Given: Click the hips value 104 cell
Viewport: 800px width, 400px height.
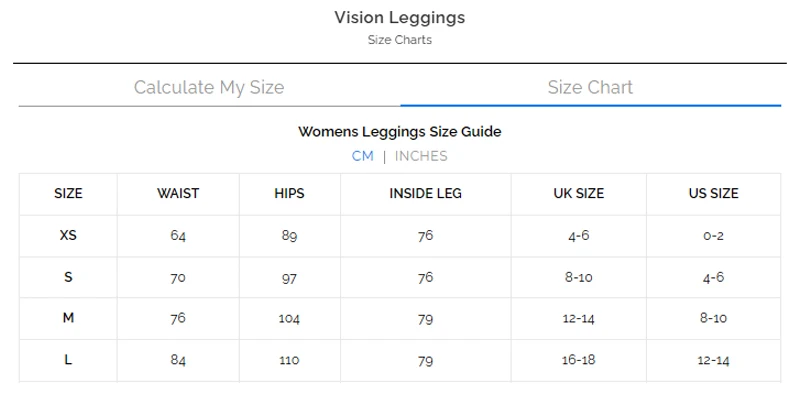Looking at the screenshot, I should pyautogui.click(x=289, y=319).
